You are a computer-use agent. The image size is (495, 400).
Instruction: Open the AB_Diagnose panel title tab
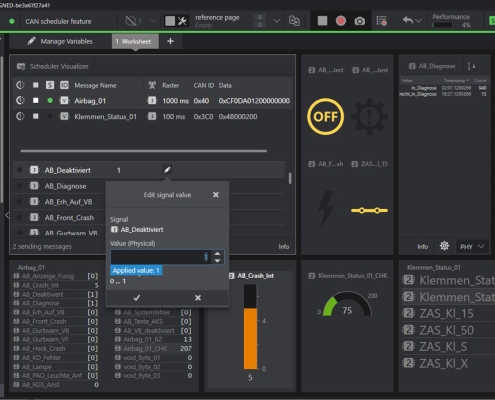click(432, 66)
